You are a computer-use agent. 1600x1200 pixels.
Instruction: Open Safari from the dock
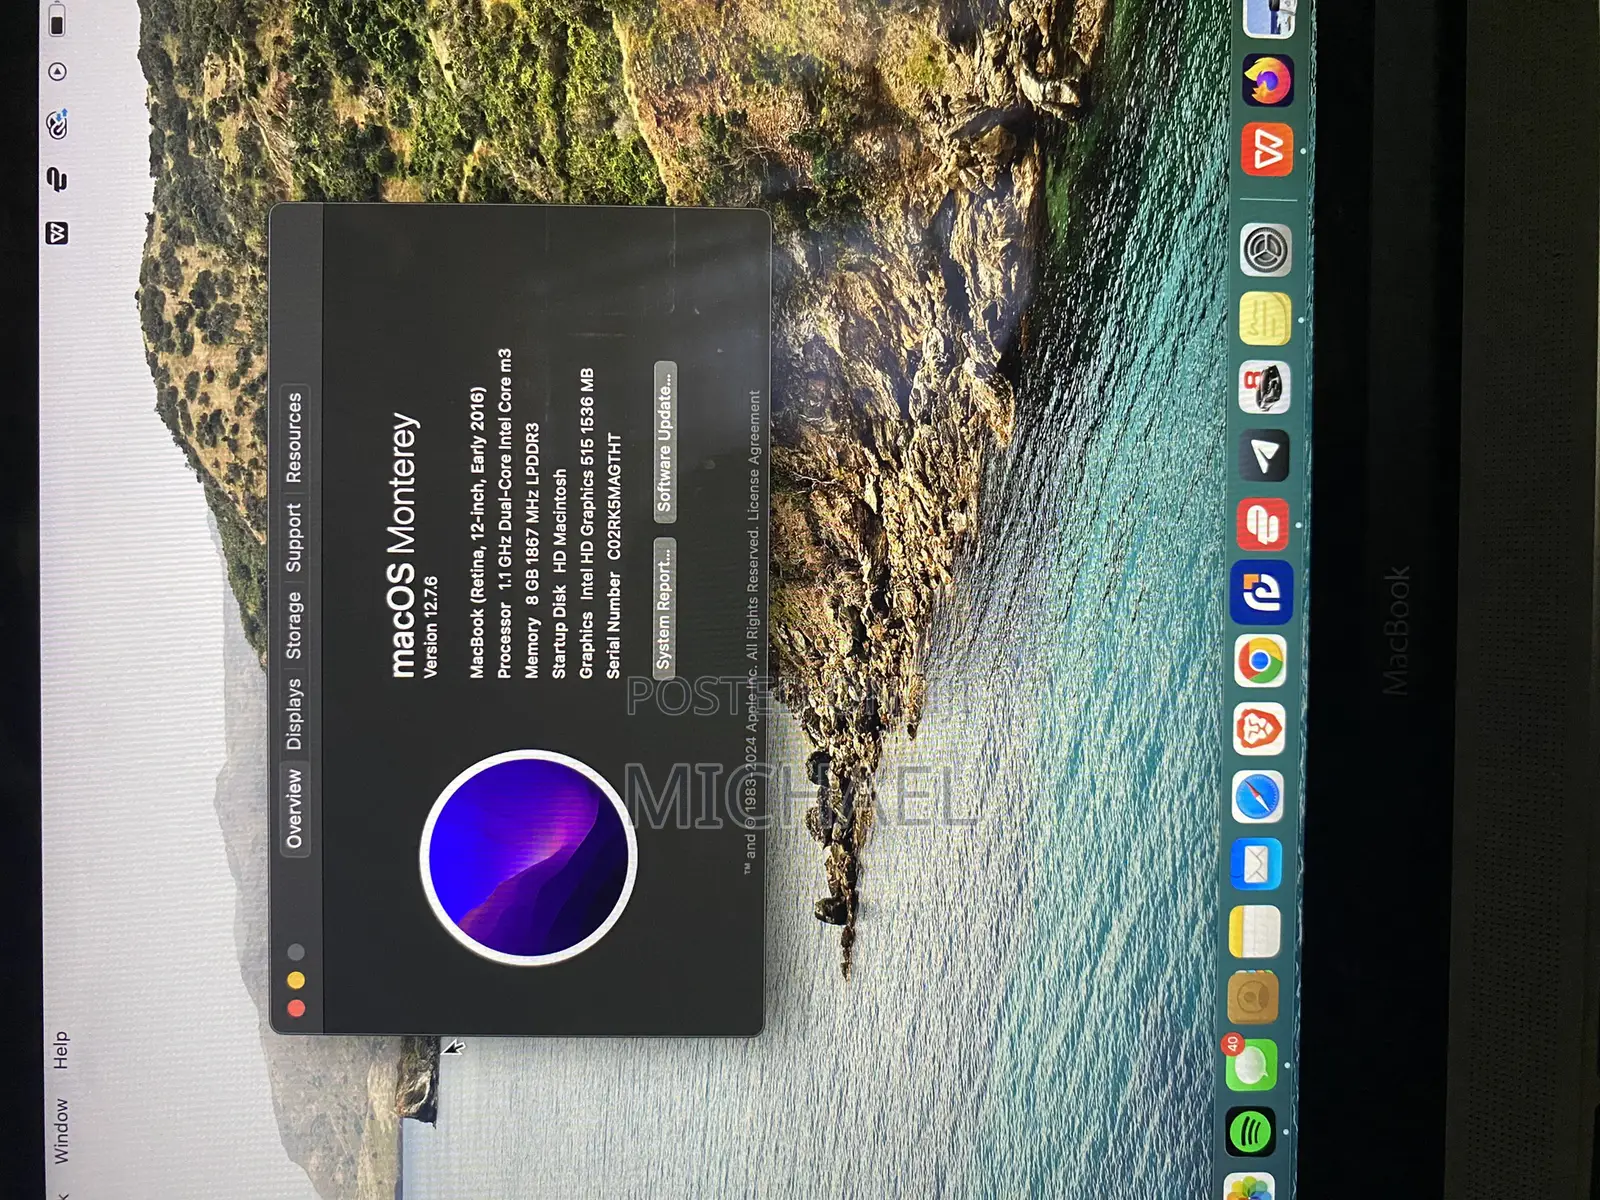(x=1257, y=797)
